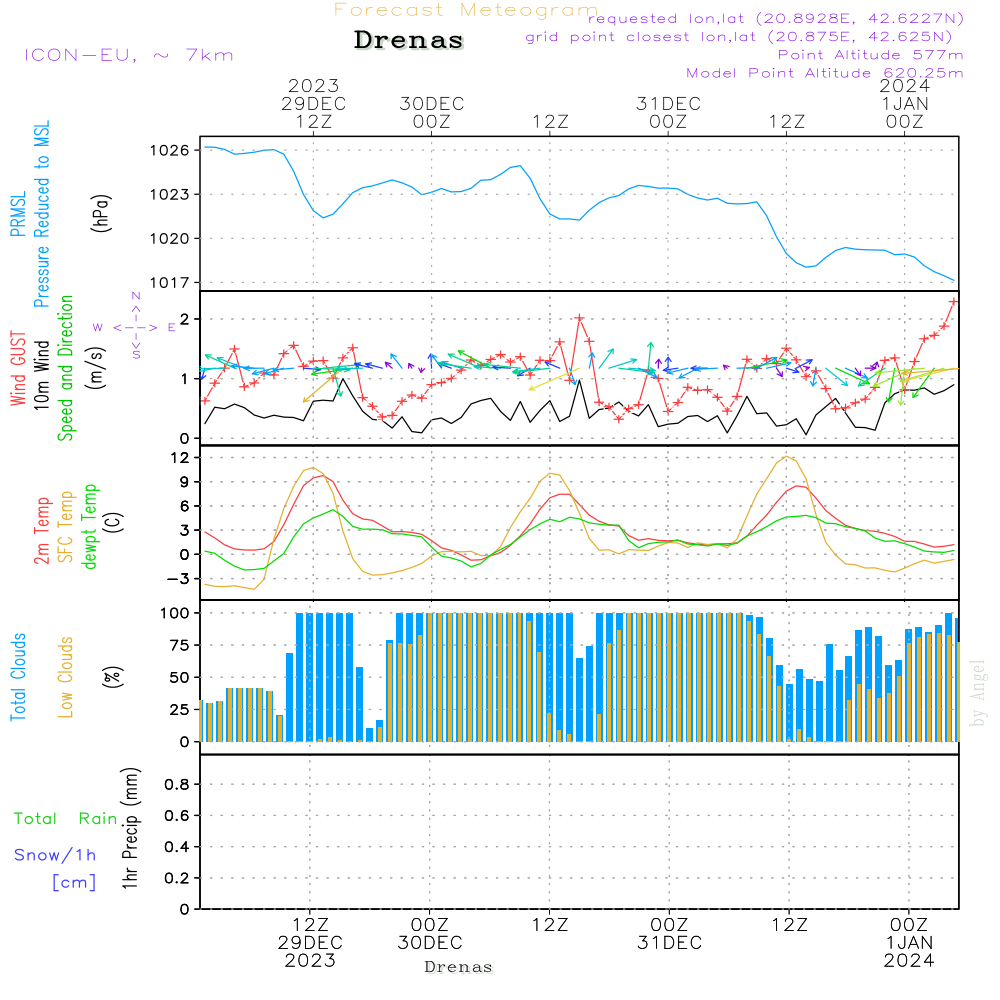
Task: Click the "Model Point Altitude 620.25m" line
Action: [x=825, y=73]
